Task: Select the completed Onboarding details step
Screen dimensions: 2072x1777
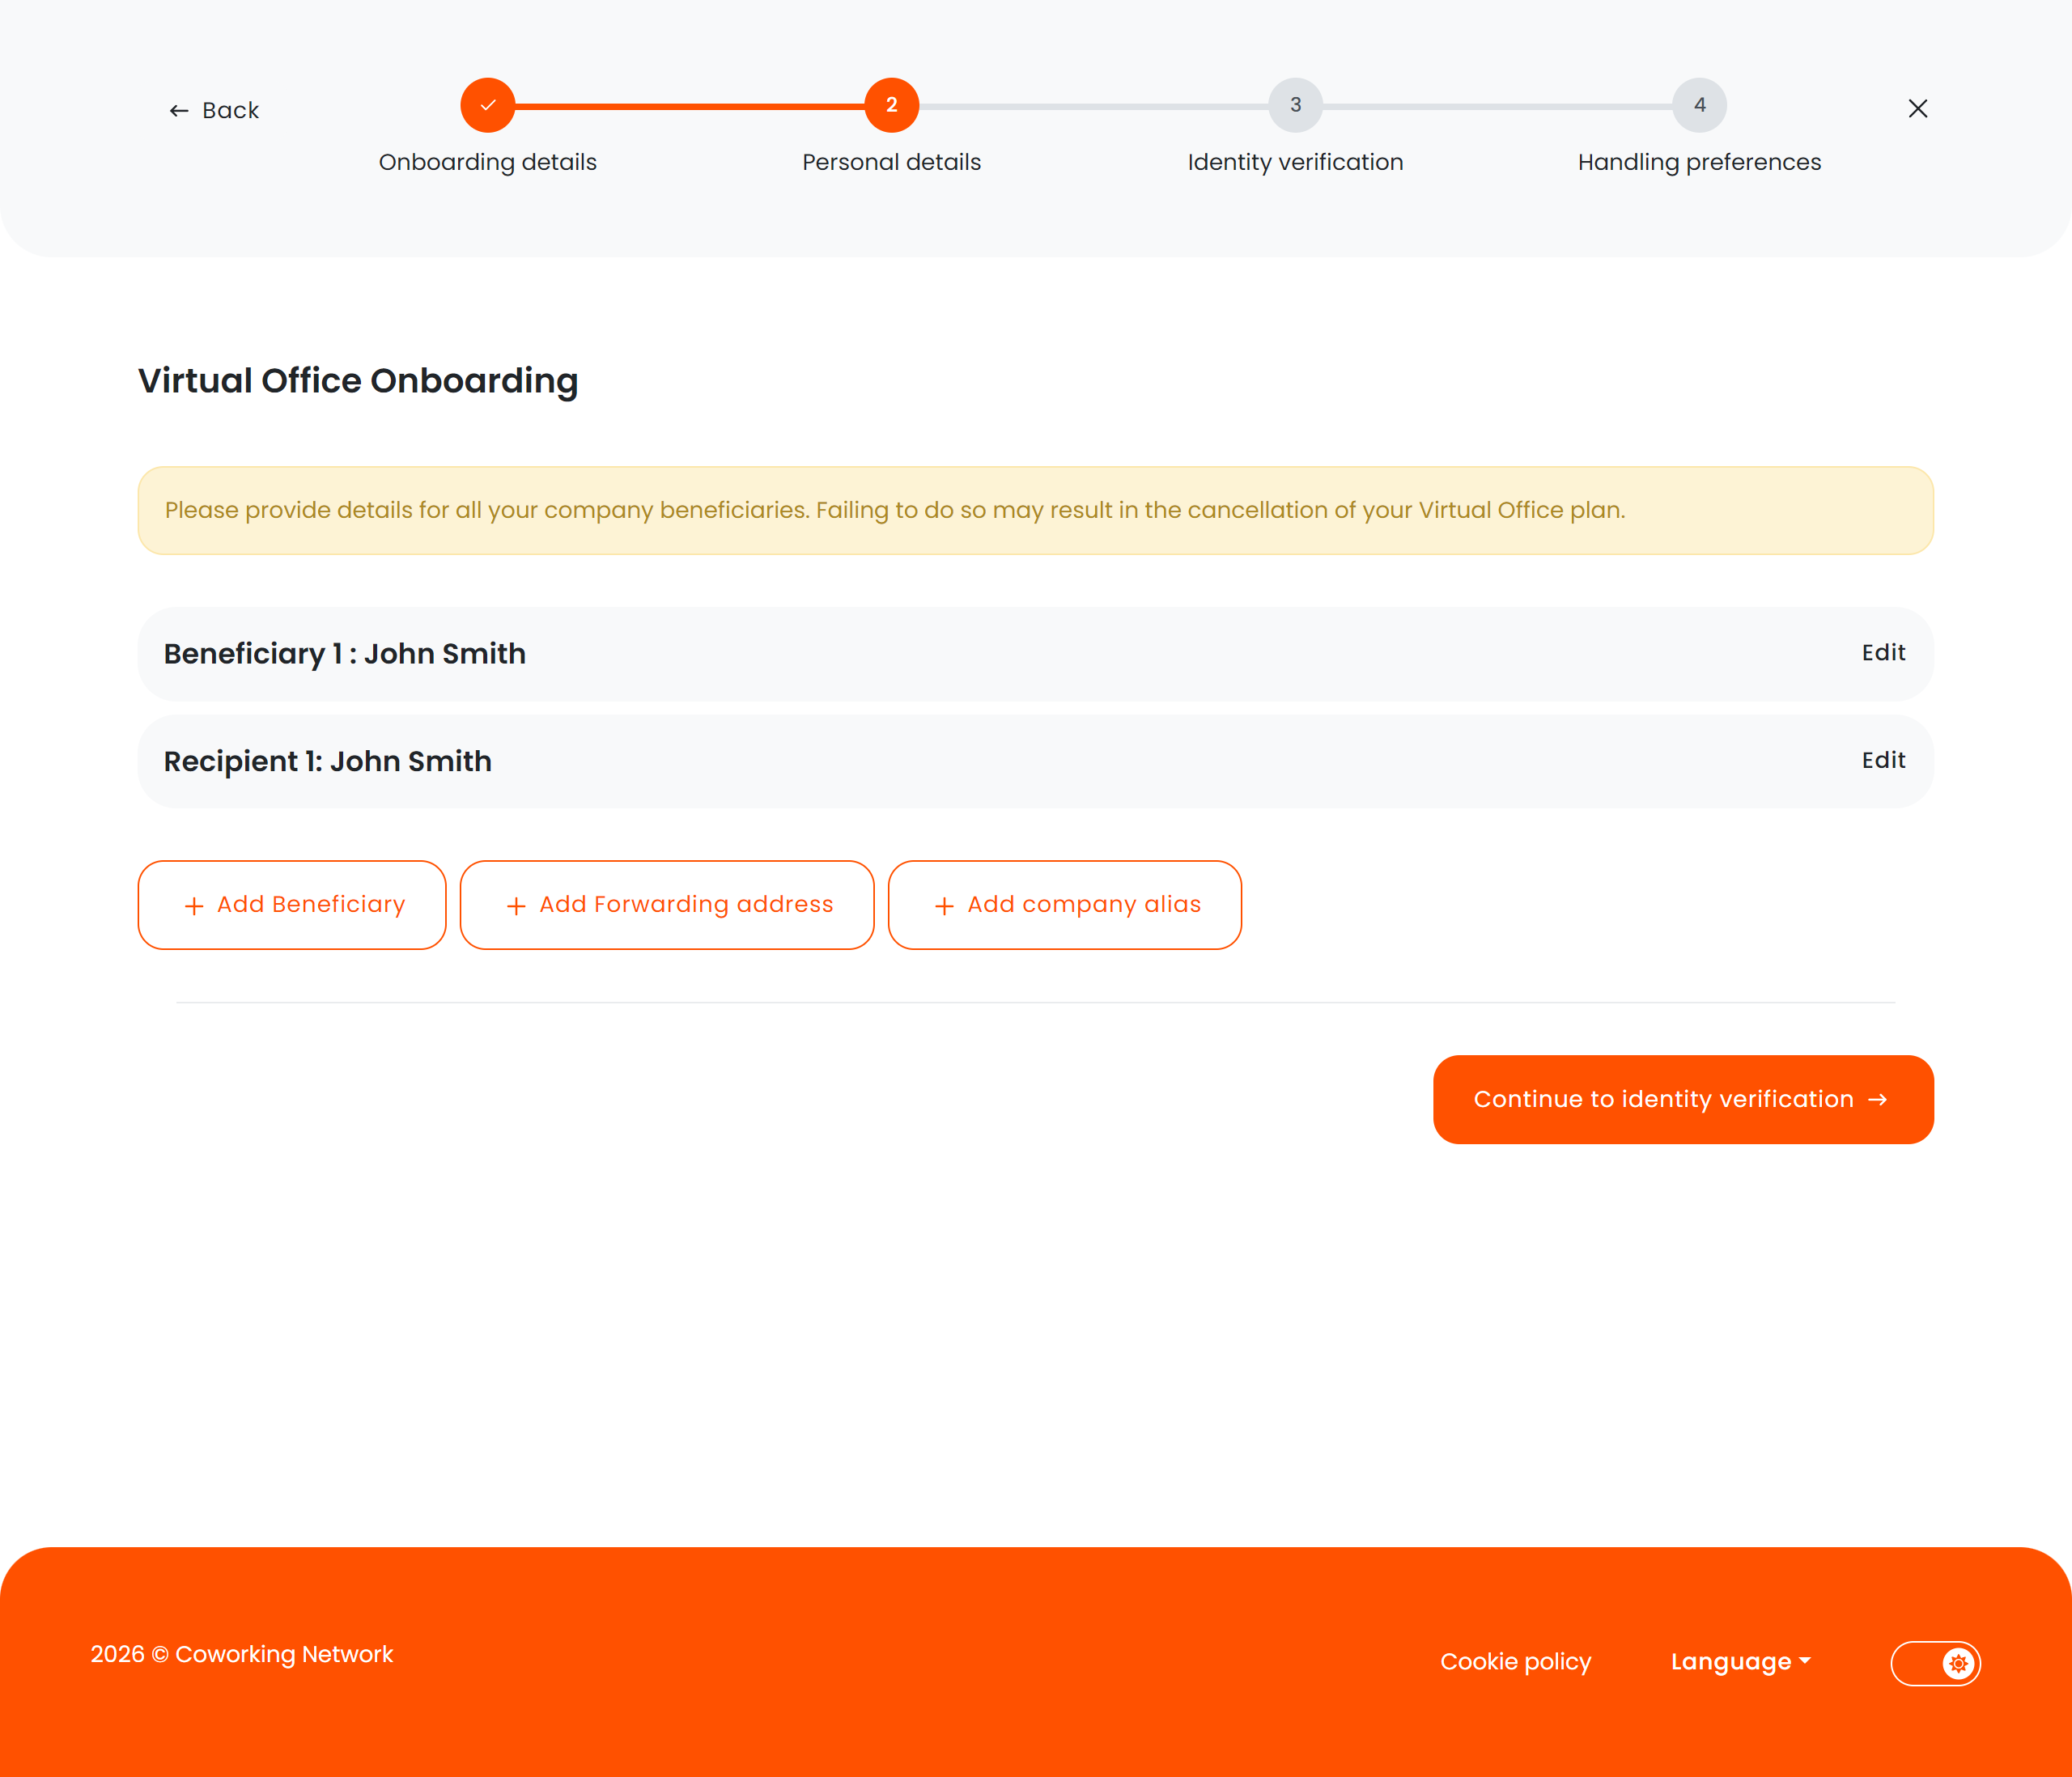Action: 488,105
